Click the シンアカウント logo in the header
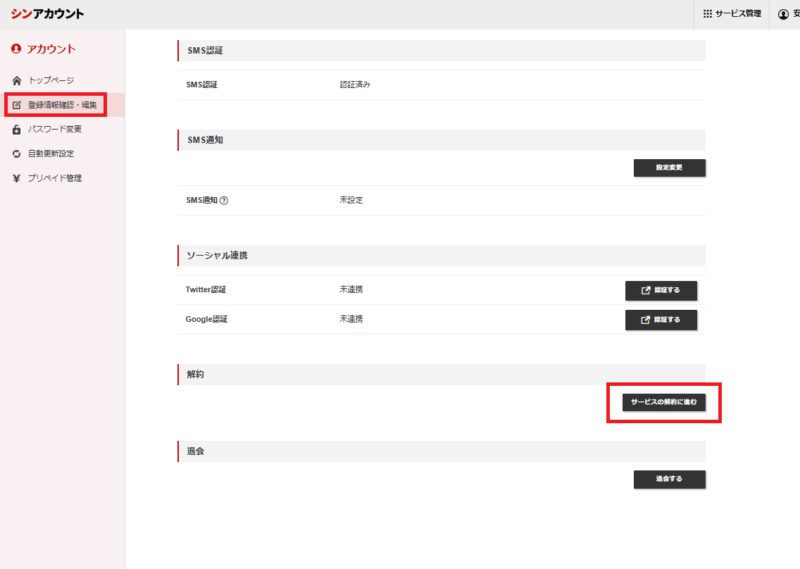 coord(47,14)
